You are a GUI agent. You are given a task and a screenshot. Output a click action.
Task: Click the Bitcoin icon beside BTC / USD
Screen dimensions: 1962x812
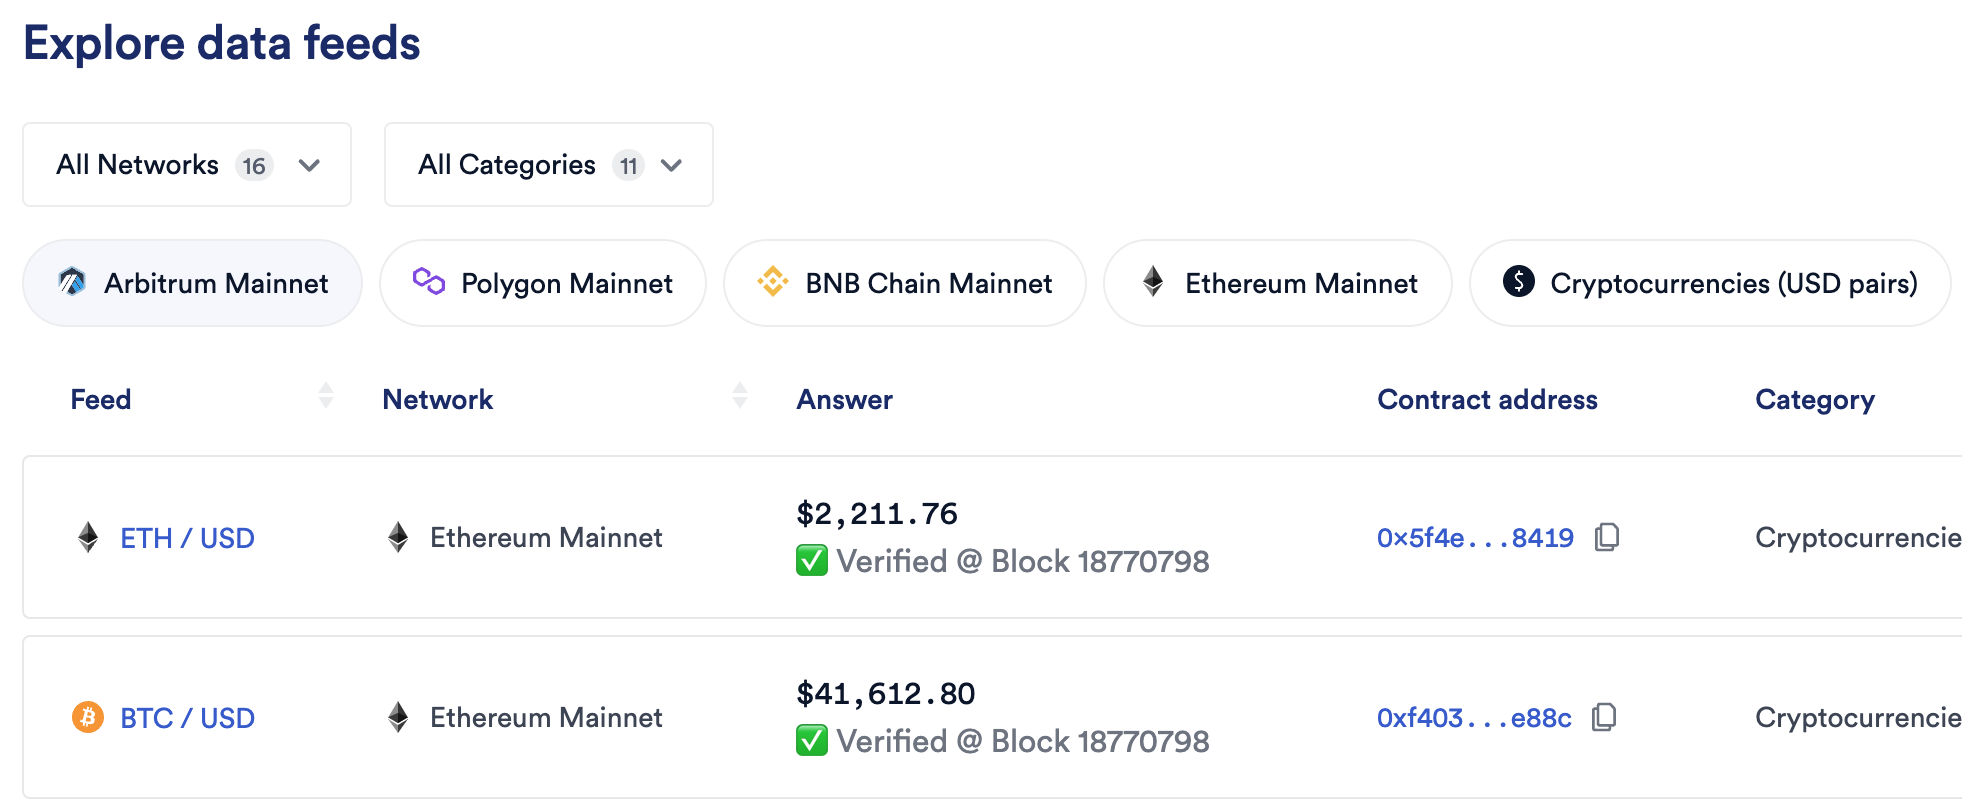coord(88,717)
